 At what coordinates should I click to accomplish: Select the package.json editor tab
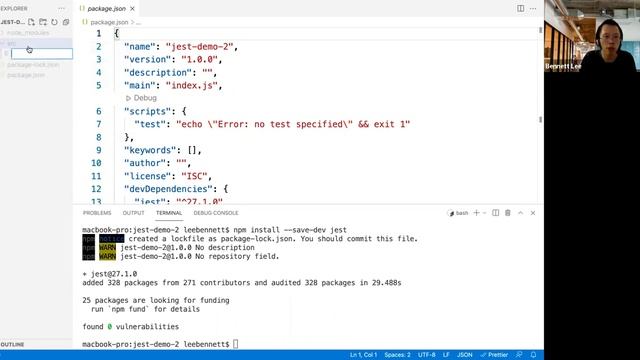click(x=107, y=9)
